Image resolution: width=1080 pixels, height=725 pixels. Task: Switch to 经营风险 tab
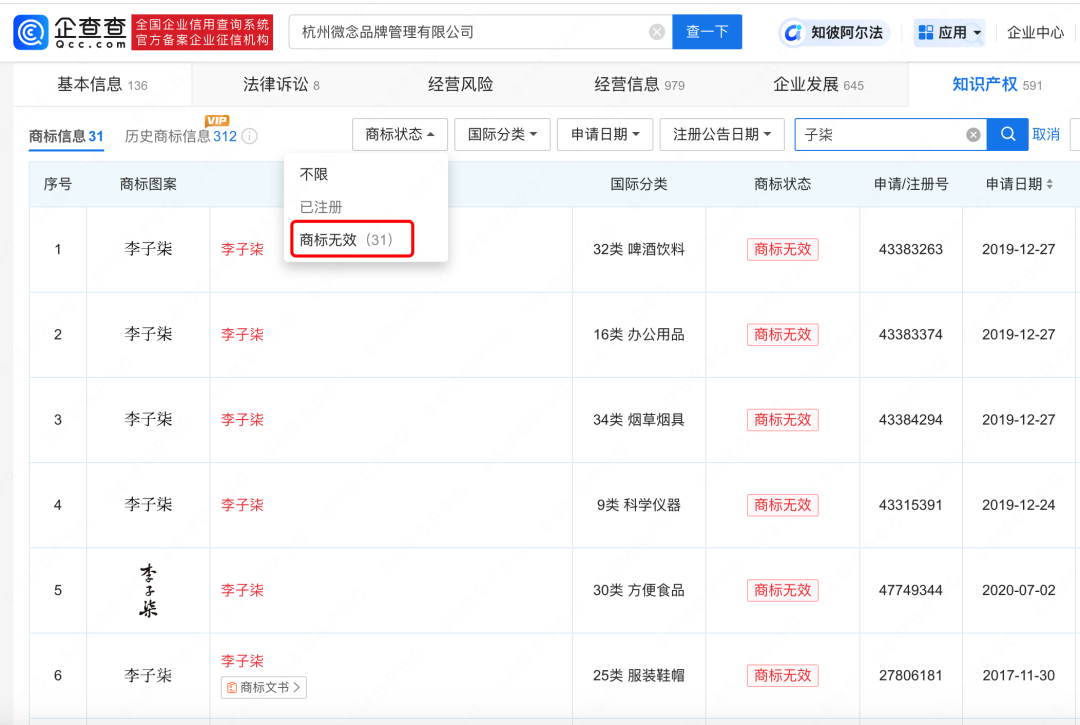[x=460, y=85]
